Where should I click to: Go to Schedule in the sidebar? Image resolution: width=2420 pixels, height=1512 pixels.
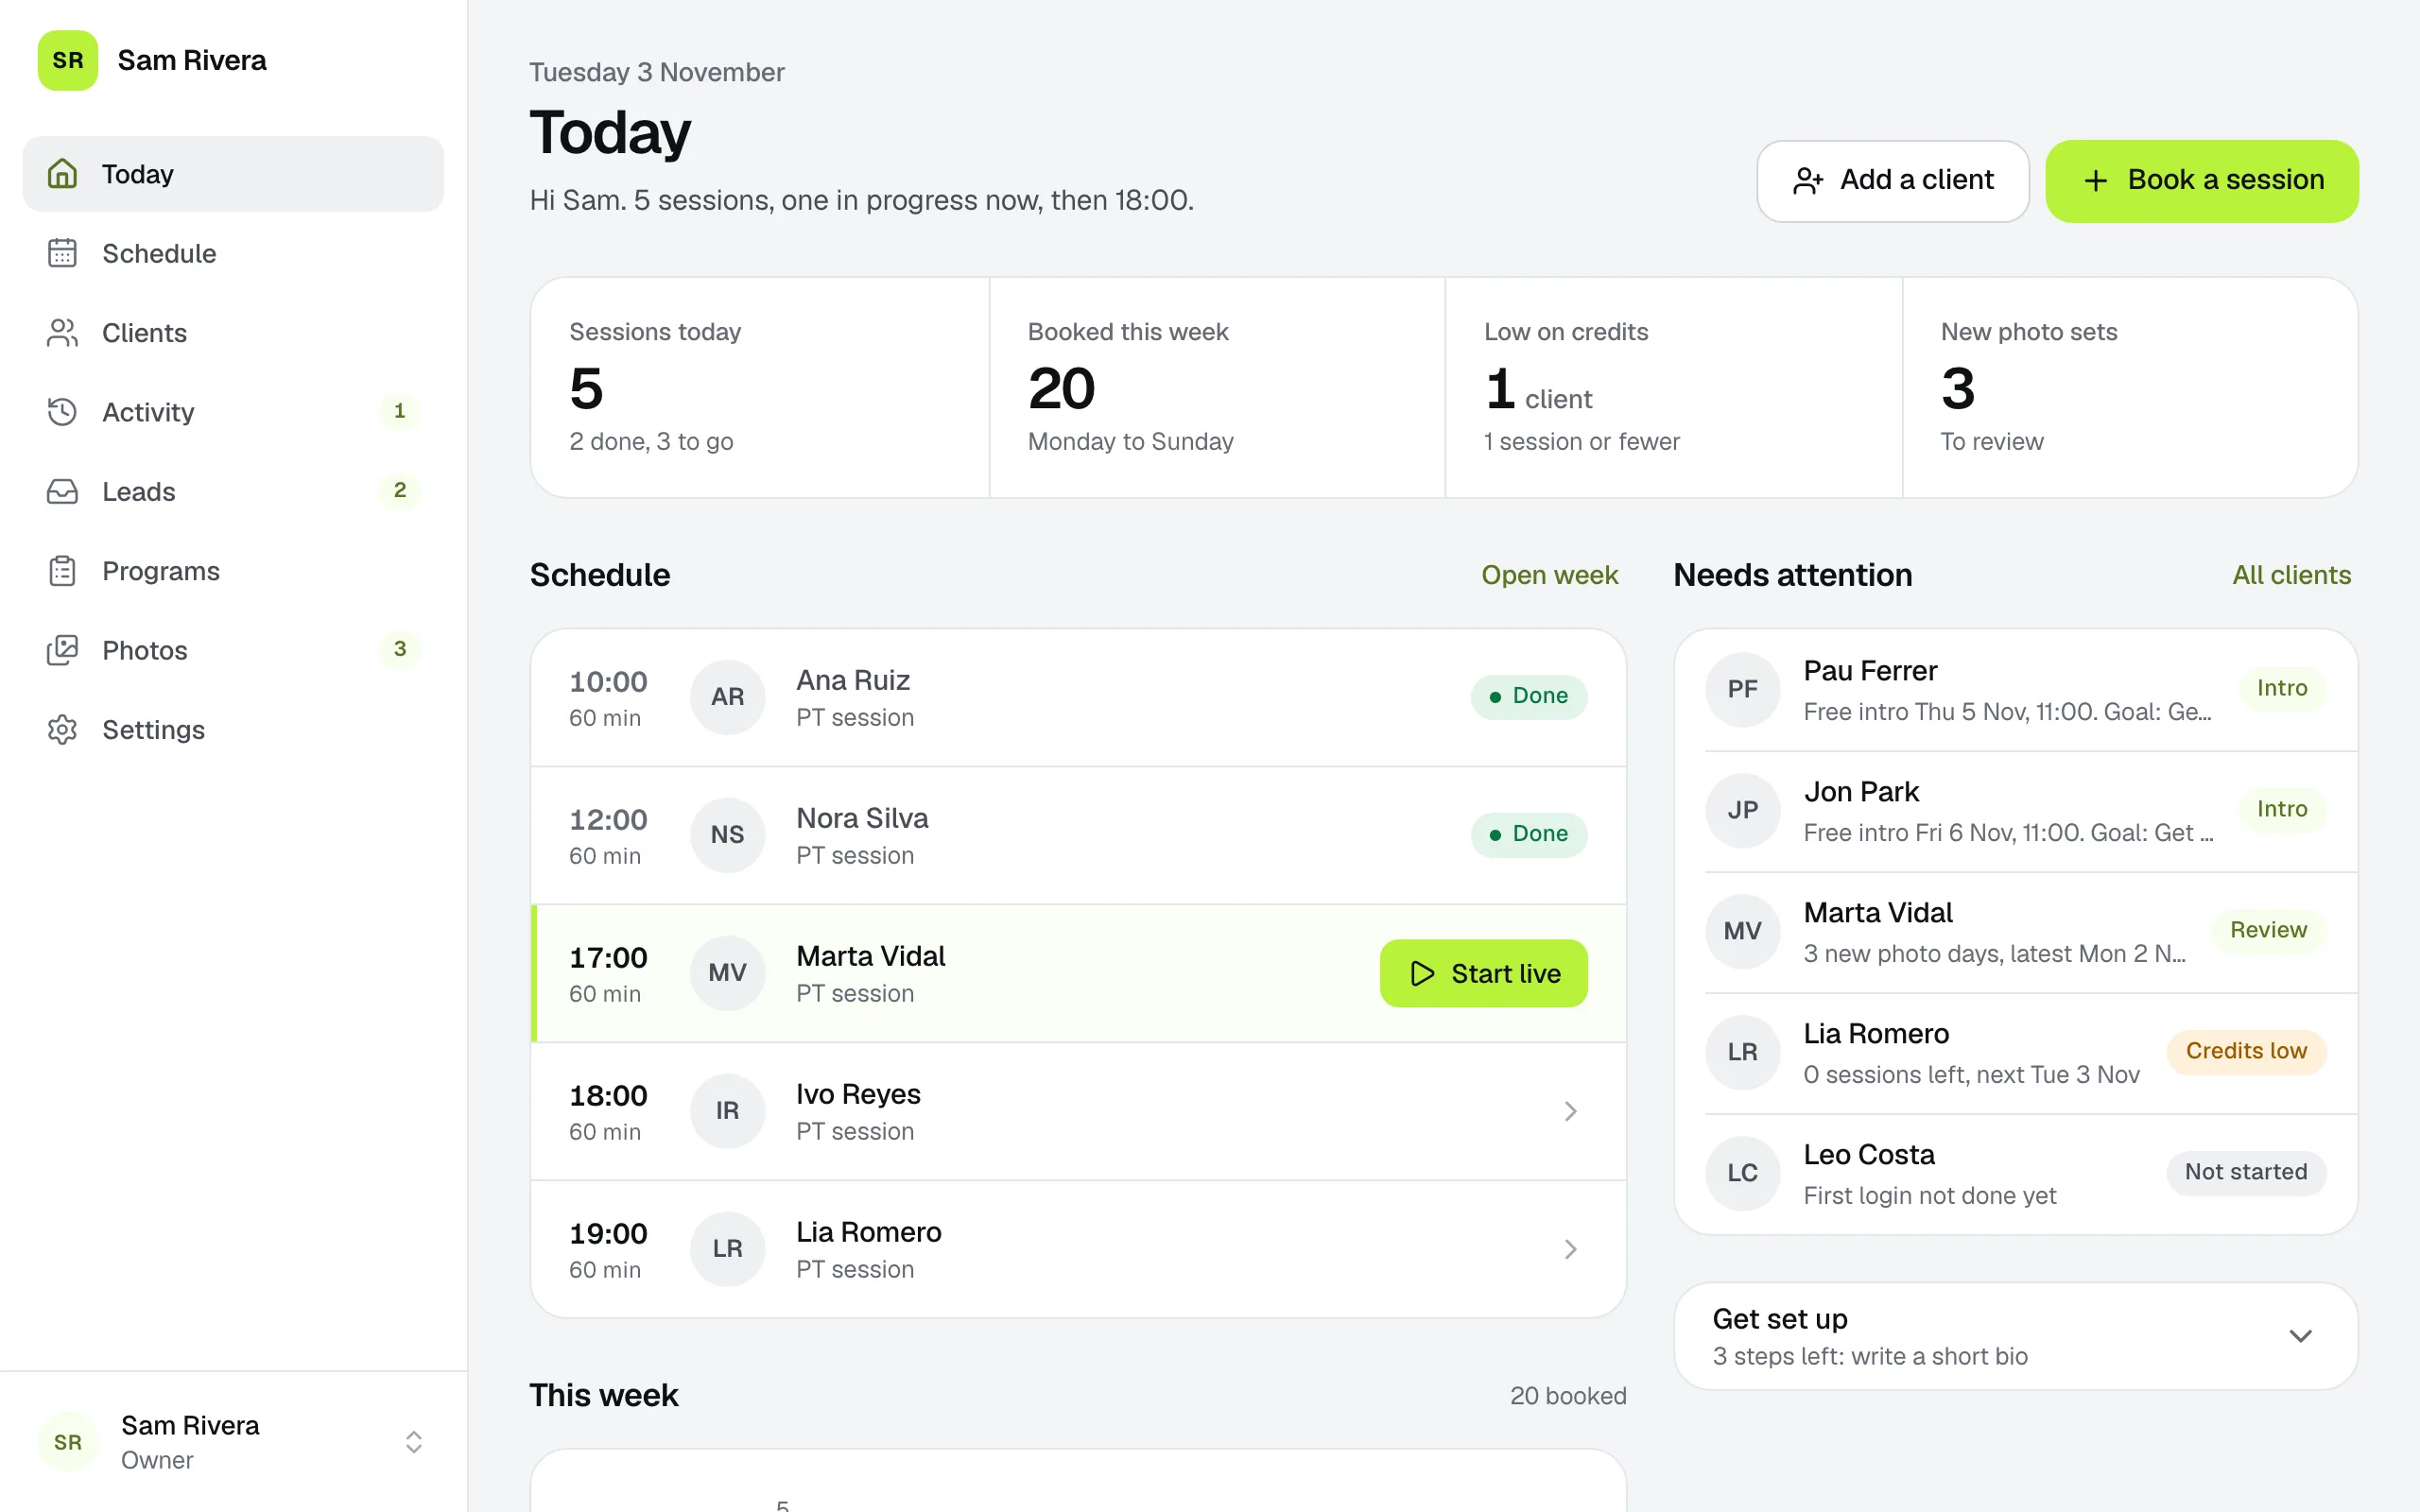(233, 253)
